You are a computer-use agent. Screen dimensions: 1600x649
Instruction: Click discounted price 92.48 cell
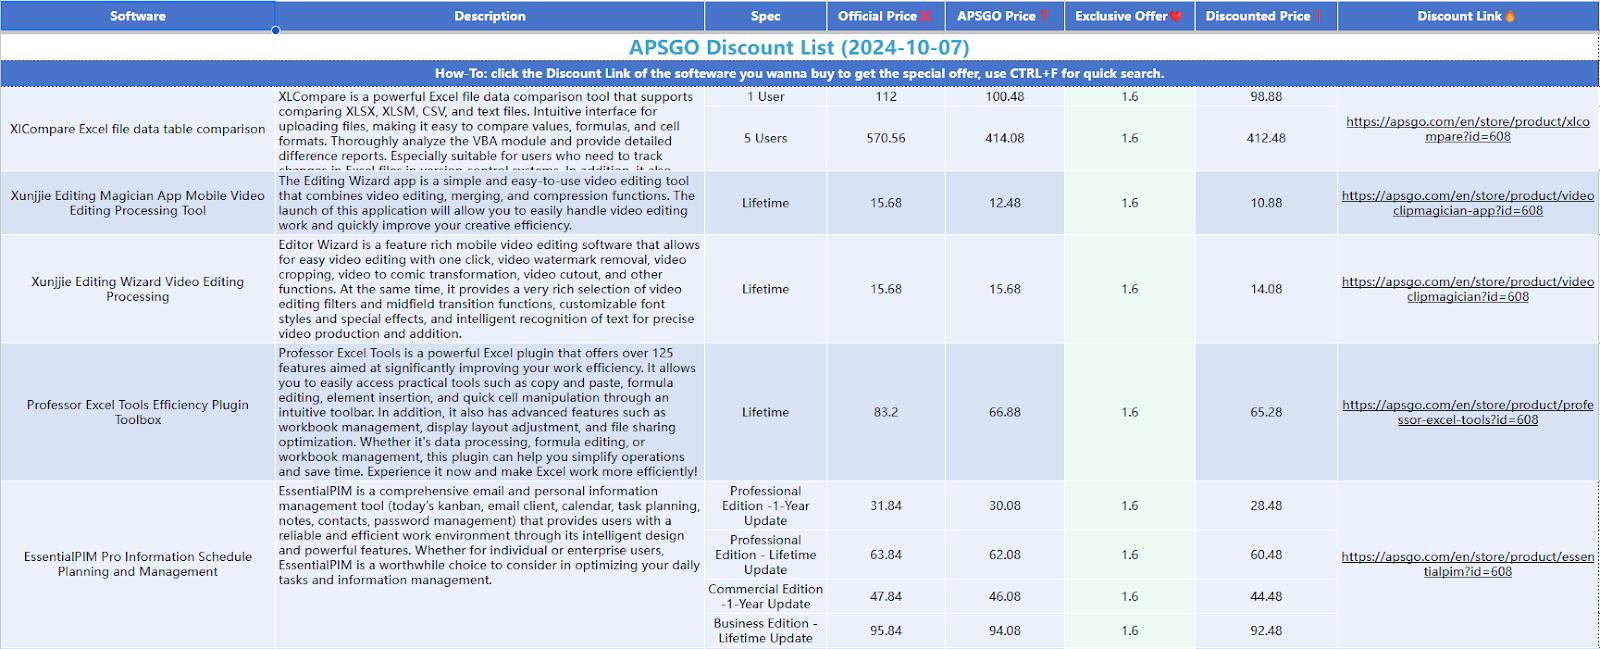click(1266, 631)
